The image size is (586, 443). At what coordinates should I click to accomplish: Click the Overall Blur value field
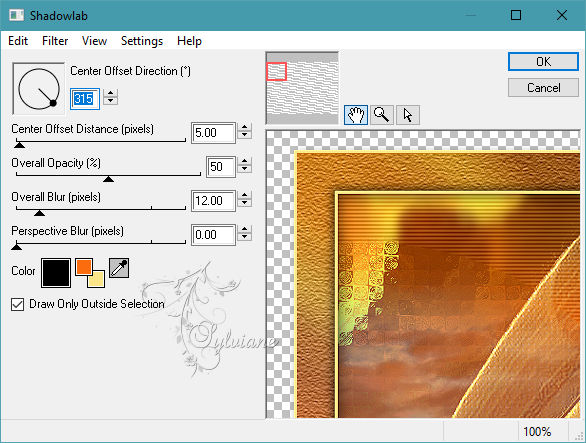[x=213, y=201]
